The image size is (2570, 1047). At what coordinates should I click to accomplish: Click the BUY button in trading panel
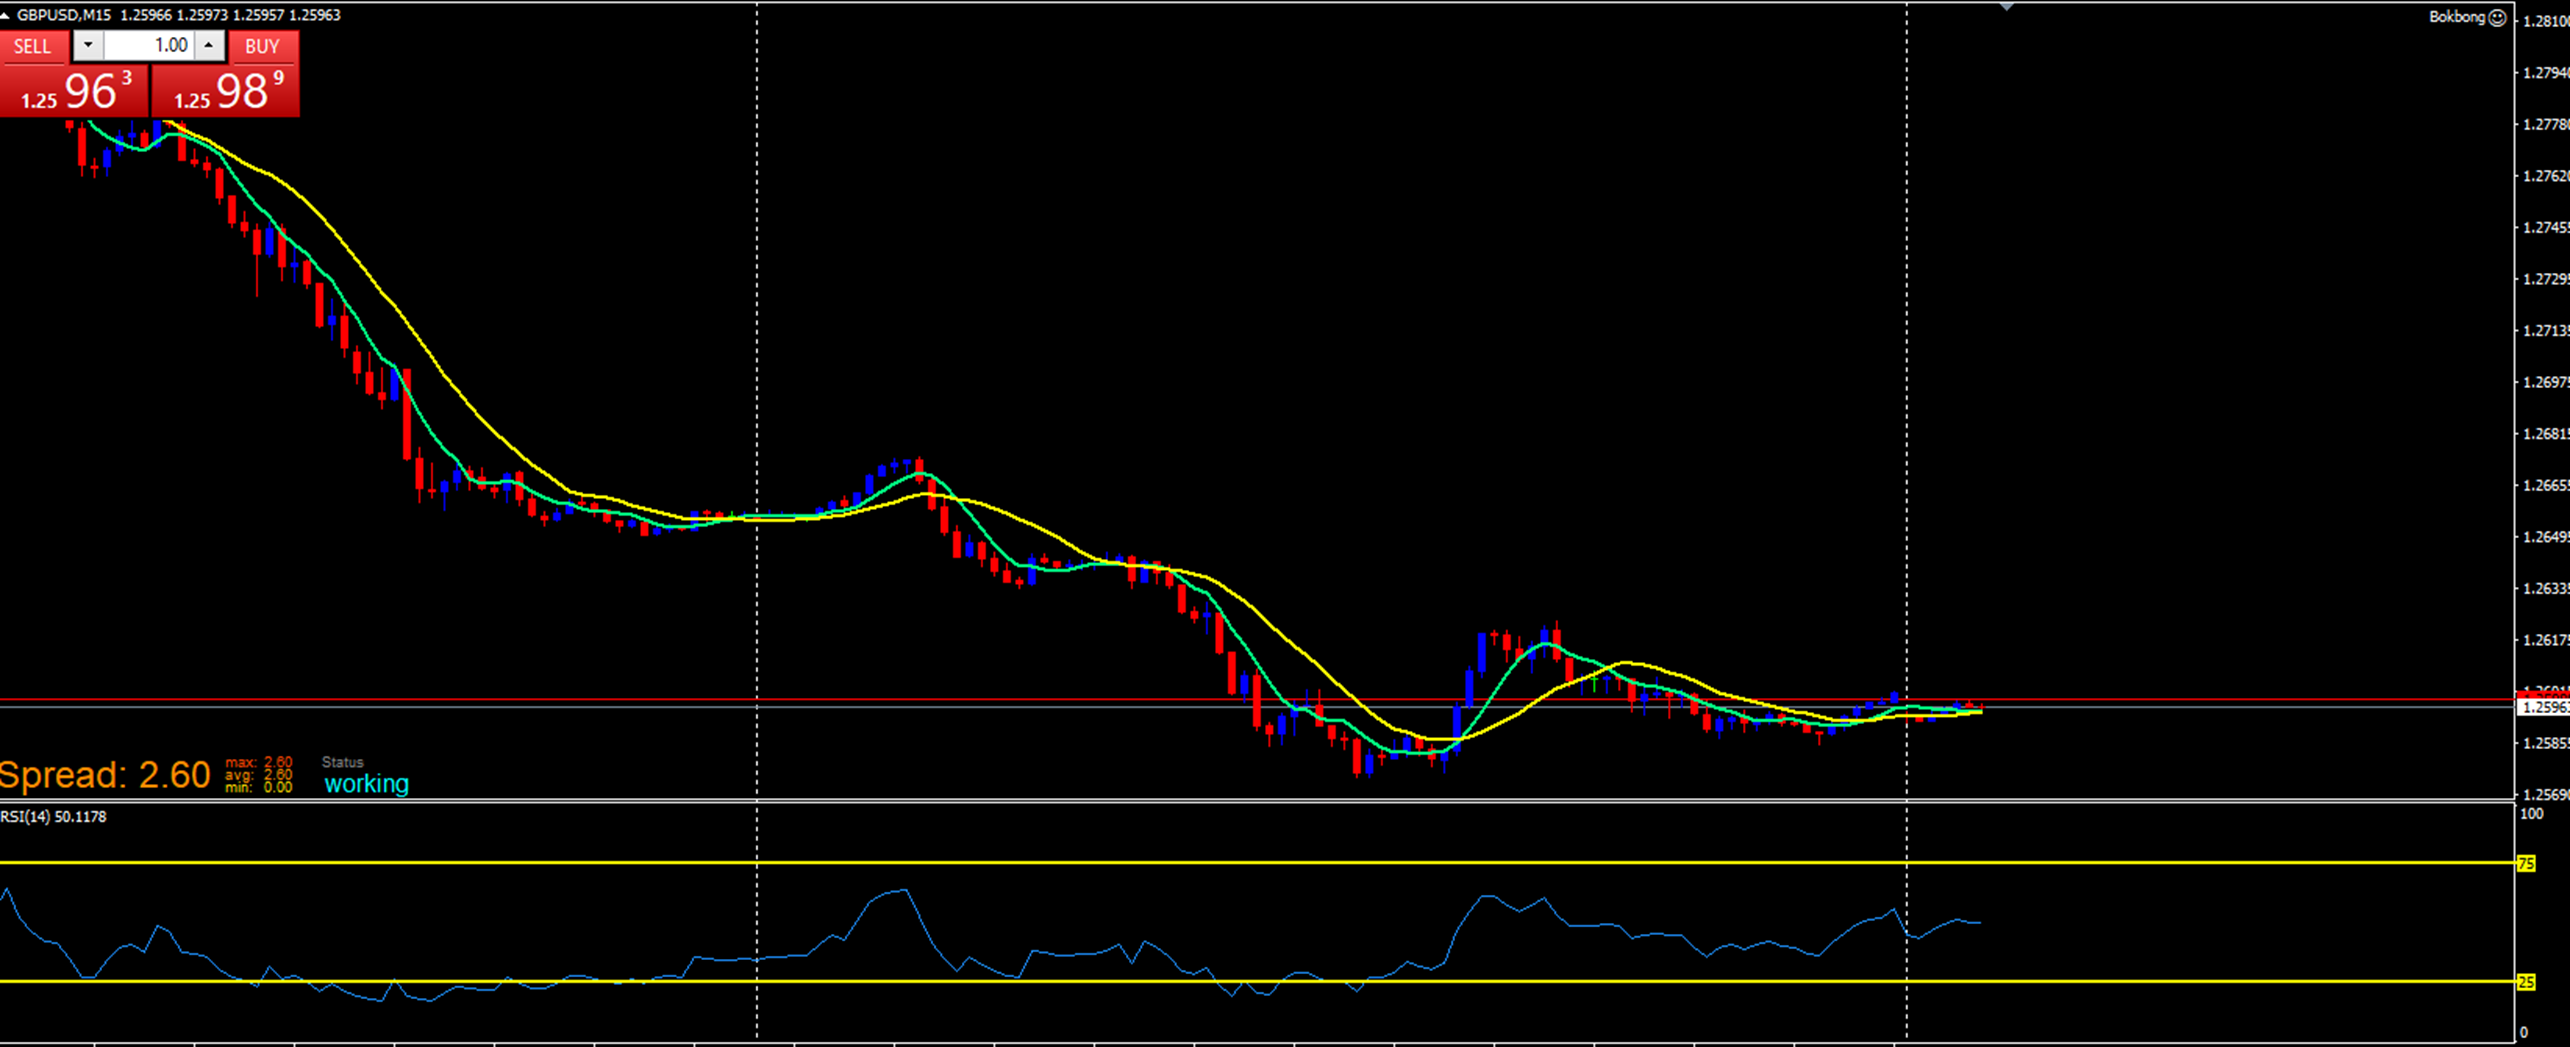tap(263, 46)
